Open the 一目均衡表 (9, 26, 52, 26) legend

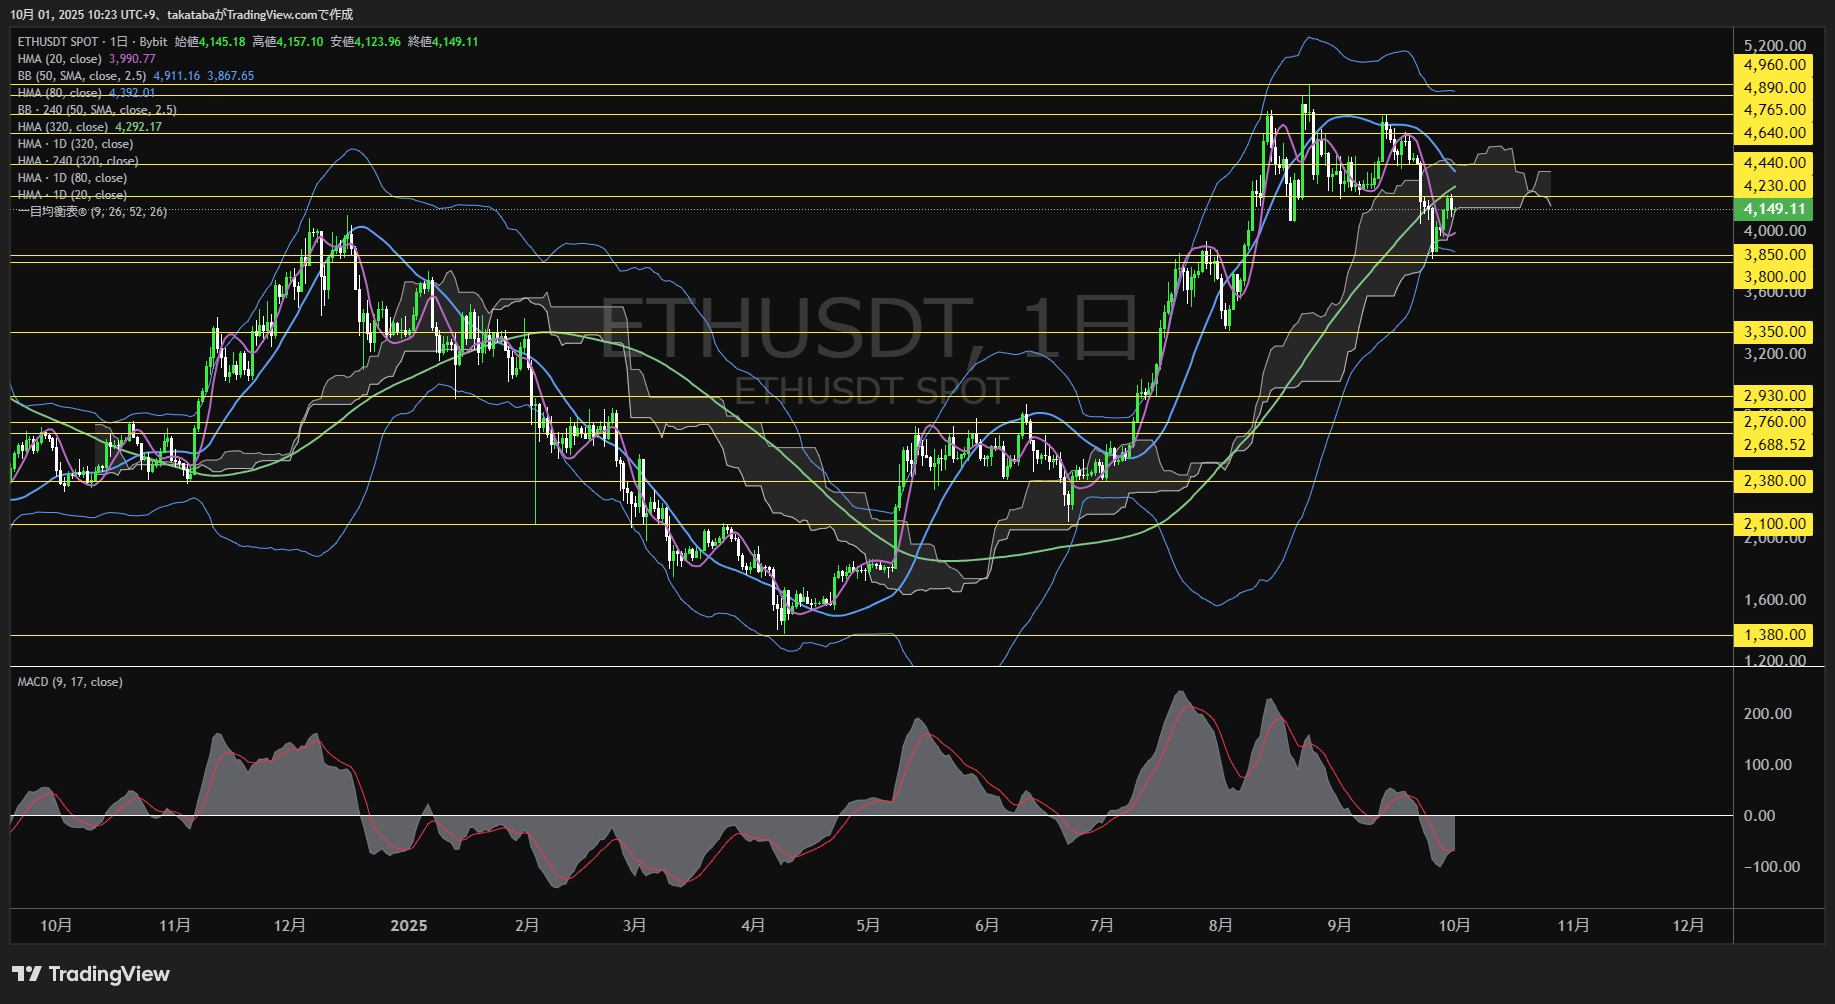[x=92, y=212]
